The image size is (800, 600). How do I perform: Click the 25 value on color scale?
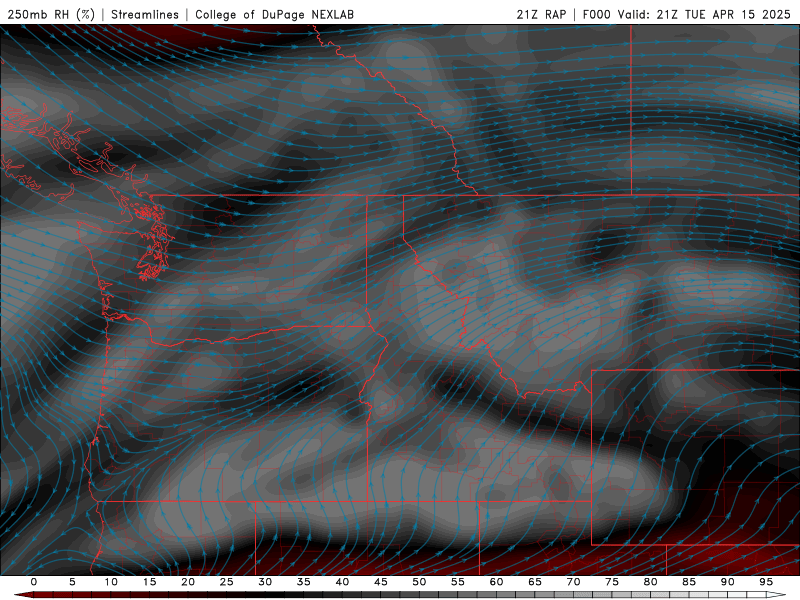click(x=227, y=582)
